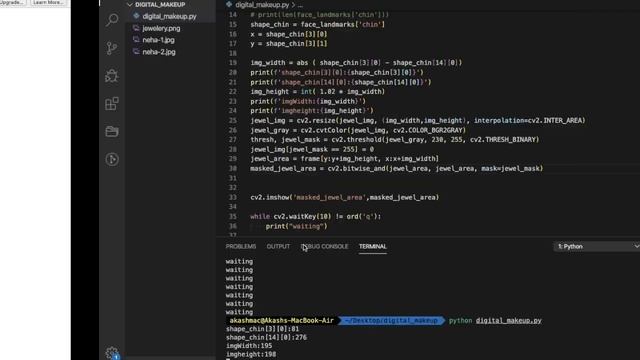Open the Extensions view
The width and height of the screenshot is (640, 360).
coord(112,104)
